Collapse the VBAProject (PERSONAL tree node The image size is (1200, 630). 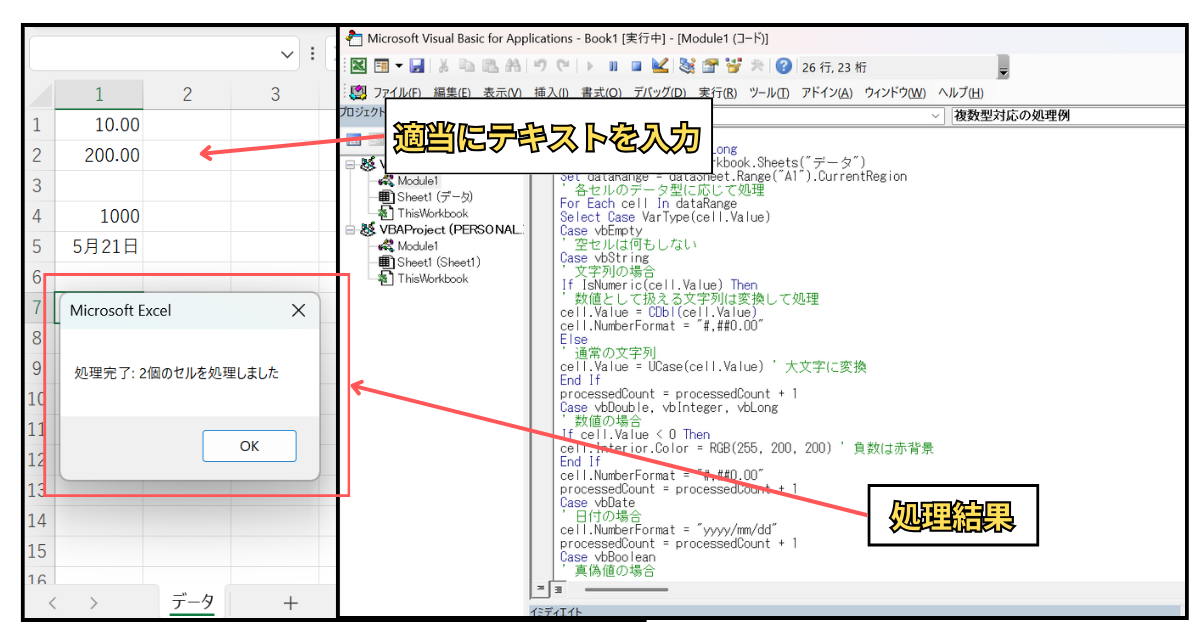(x=350, y=229)
